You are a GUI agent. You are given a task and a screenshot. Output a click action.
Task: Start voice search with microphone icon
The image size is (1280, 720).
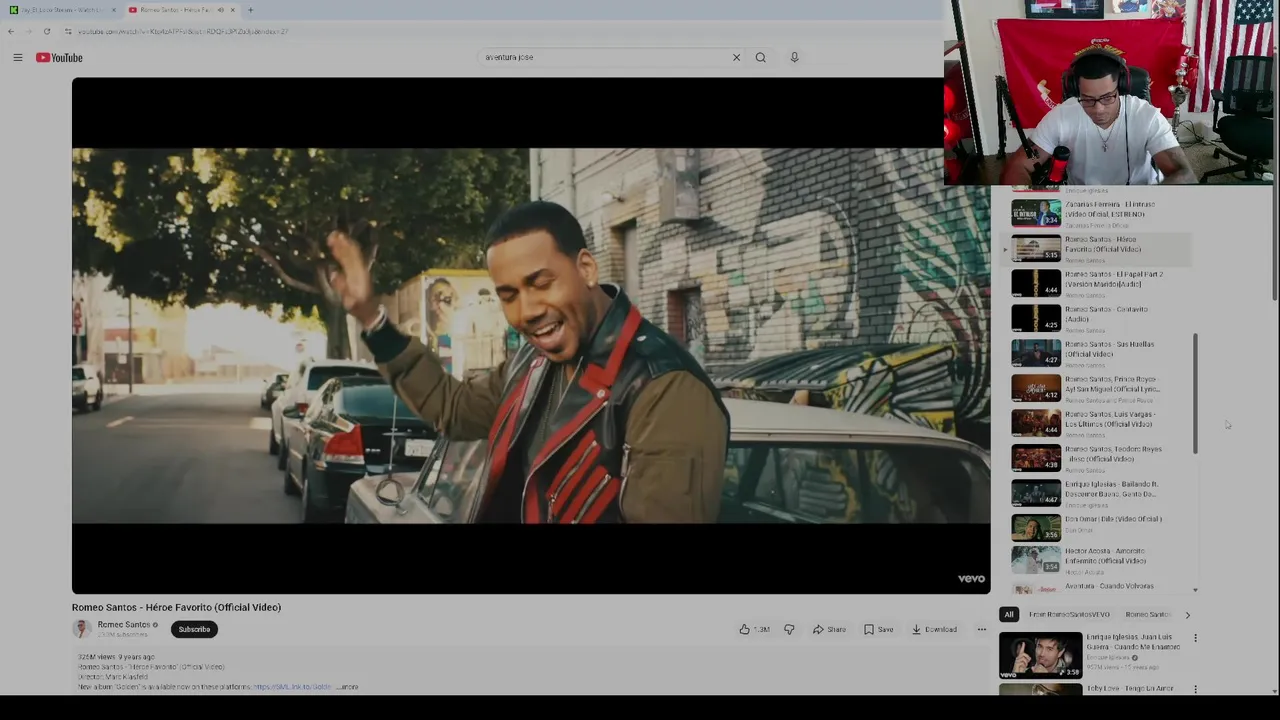click(794, 57)
